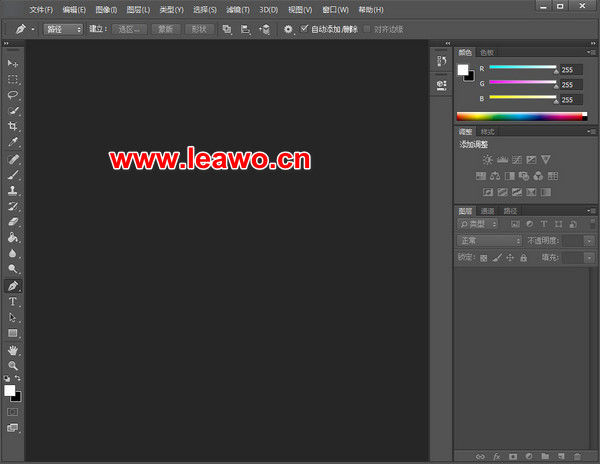This screenshot has height=464, width=600.
Task: Open path operations in options bar
Action: [227, 29]
